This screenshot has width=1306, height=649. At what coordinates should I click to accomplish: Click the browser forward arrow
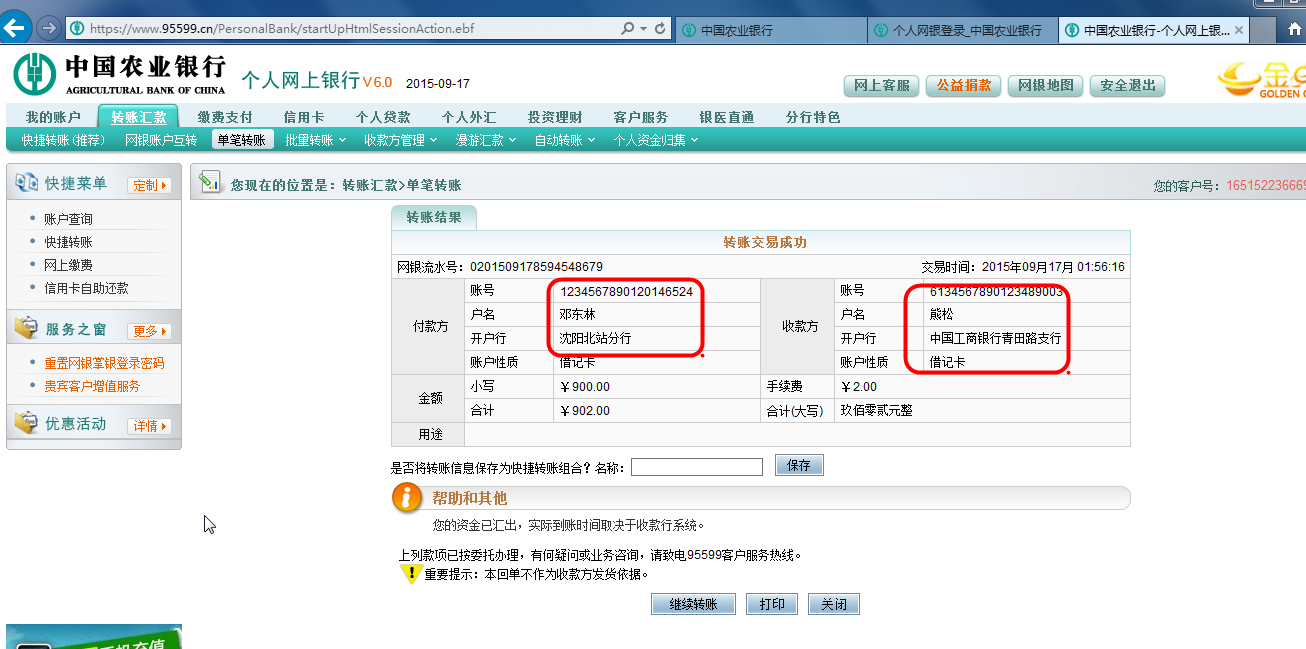47,29
